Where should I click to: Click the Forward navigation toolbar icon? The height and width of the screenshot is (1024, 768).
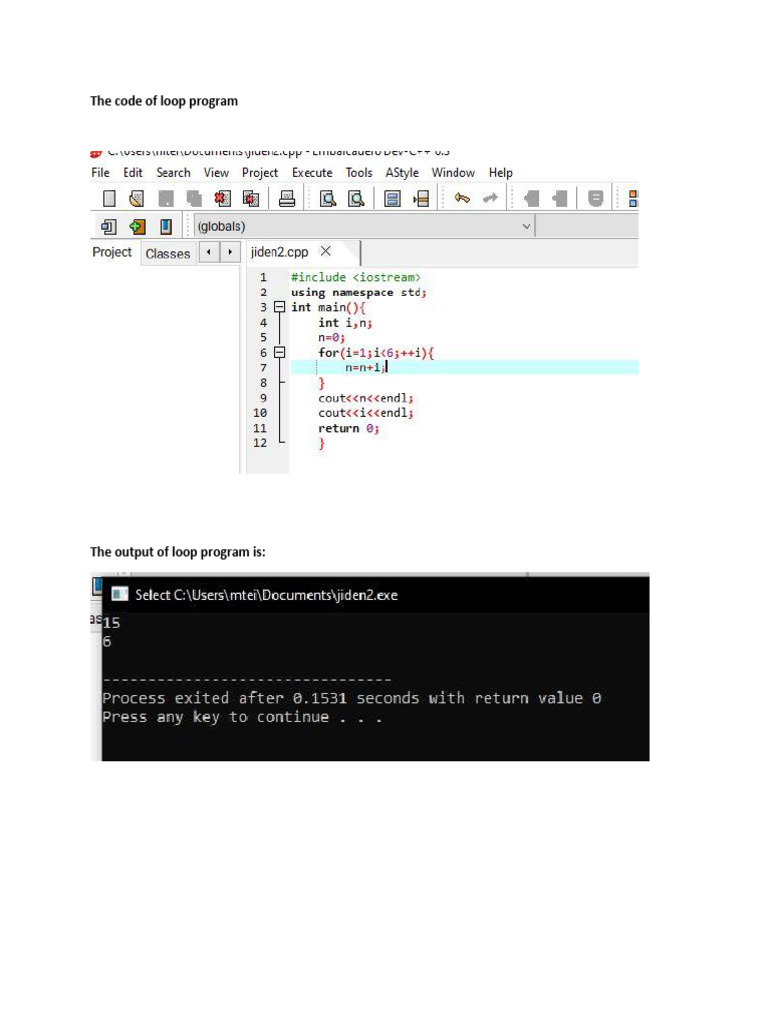coord(559,199)
